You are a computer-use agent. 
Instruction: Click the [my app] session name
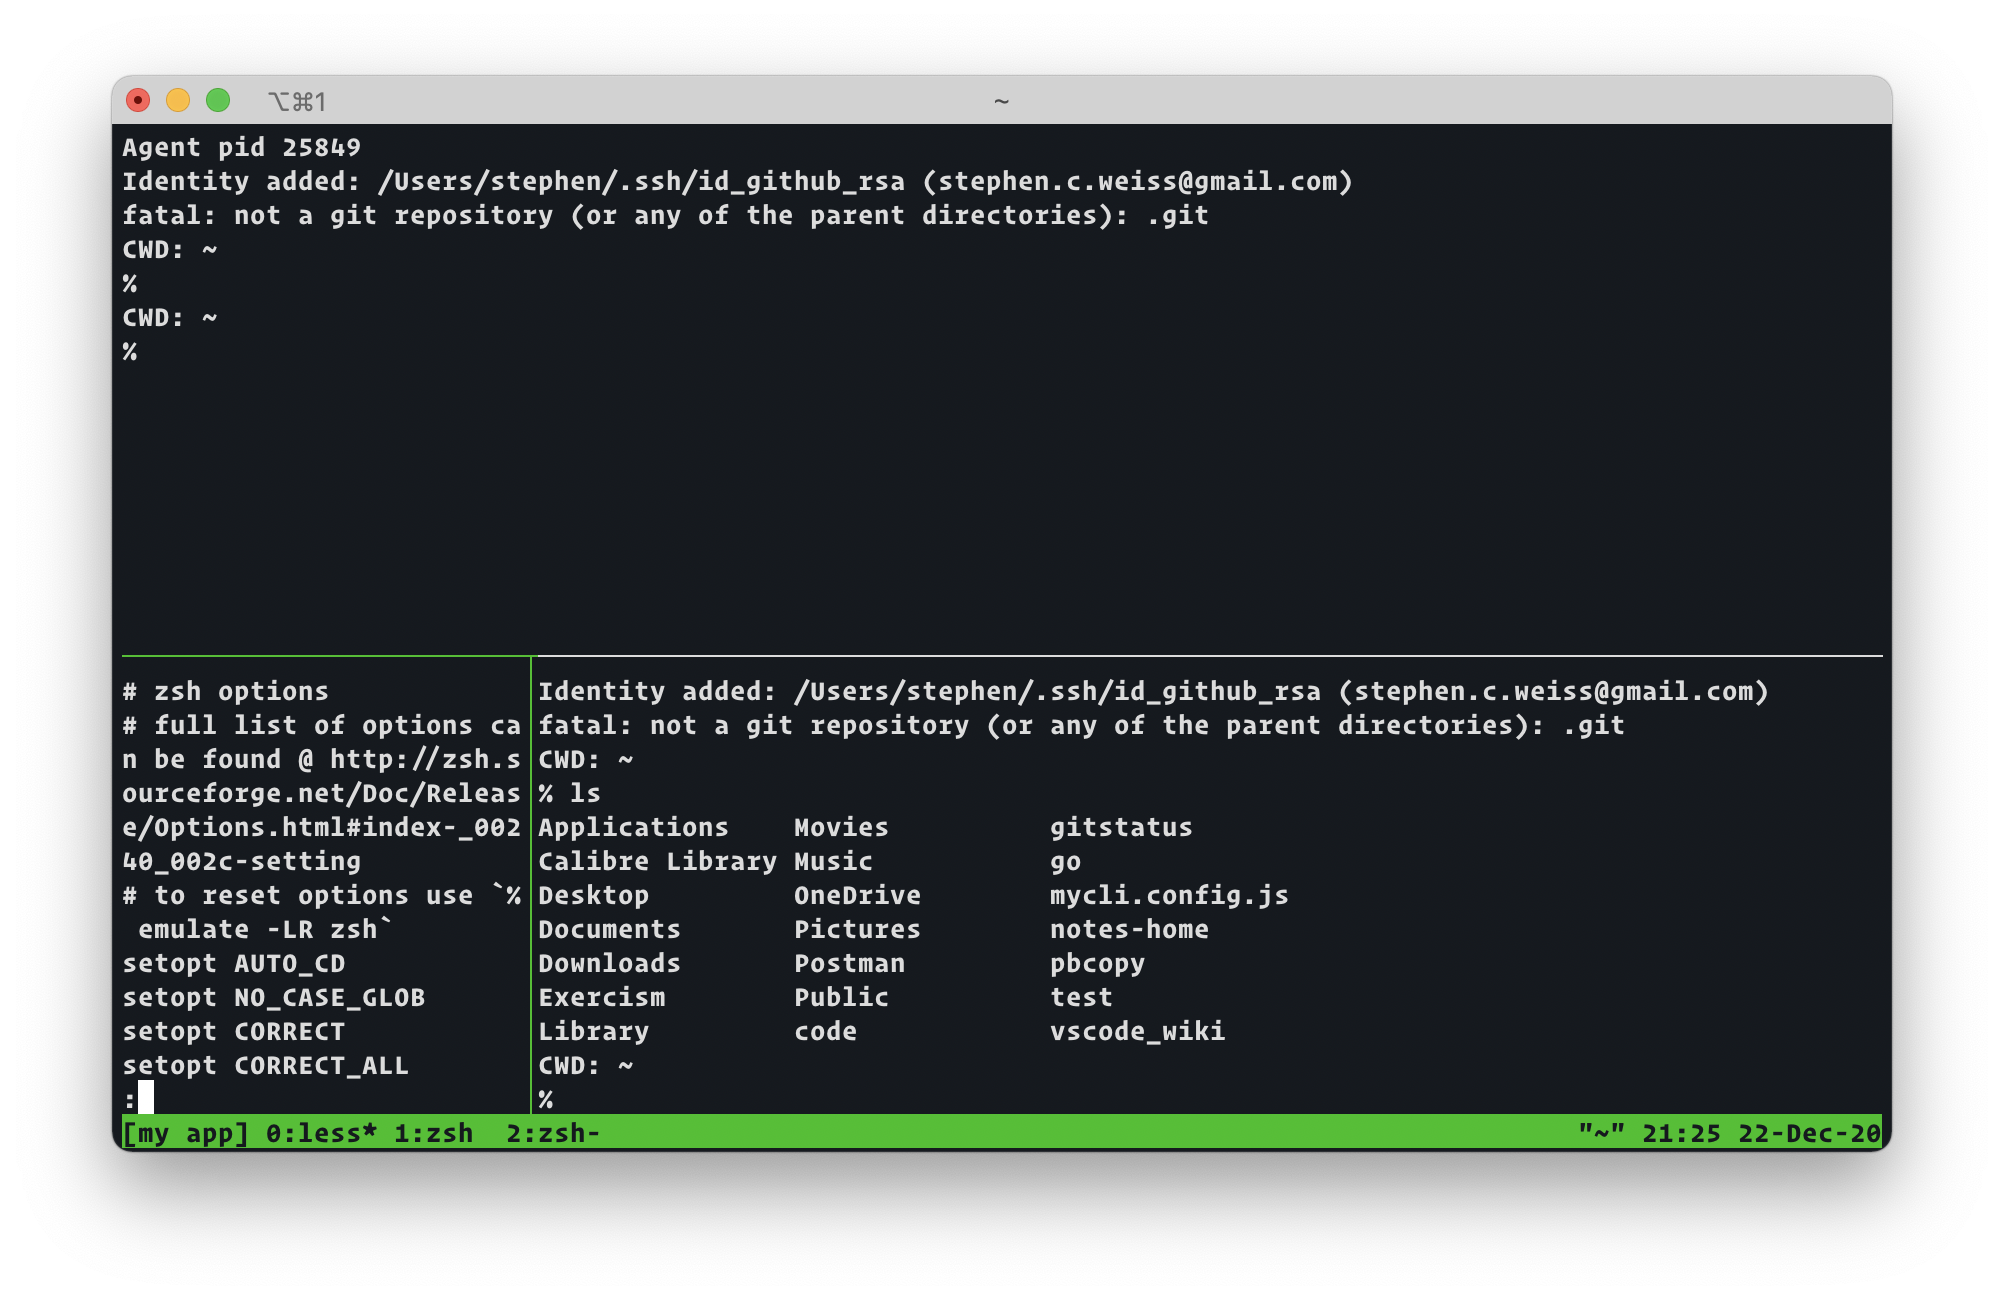[185, 1133]
